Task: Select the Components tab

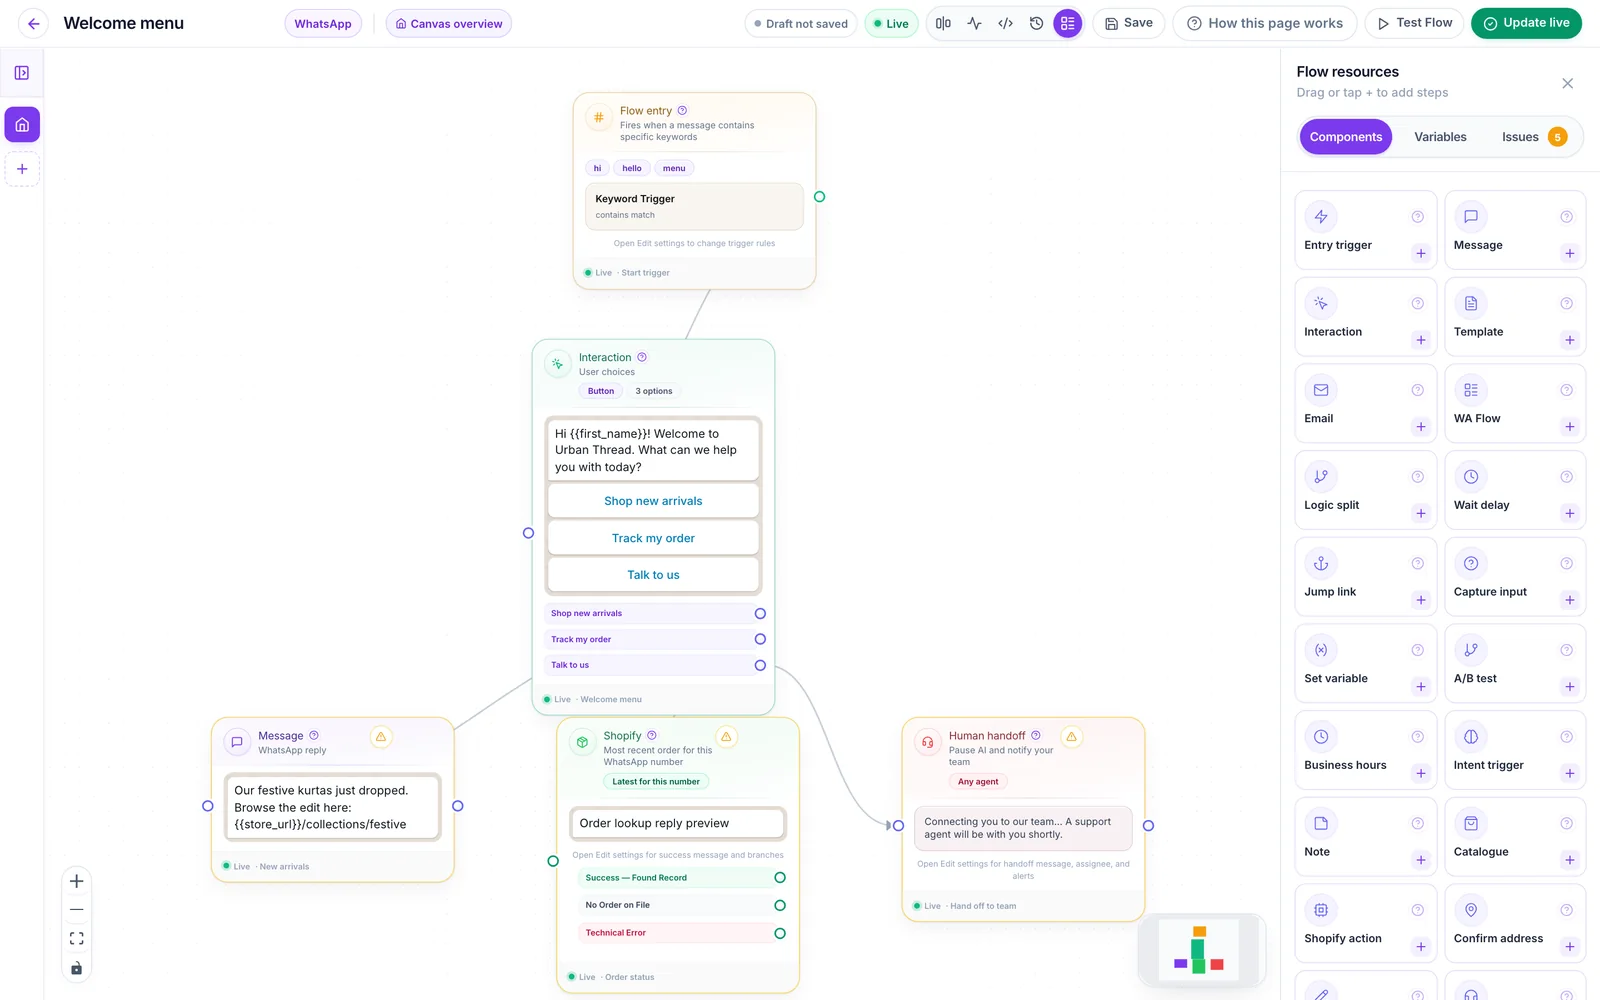Action: pos(1346,137)
